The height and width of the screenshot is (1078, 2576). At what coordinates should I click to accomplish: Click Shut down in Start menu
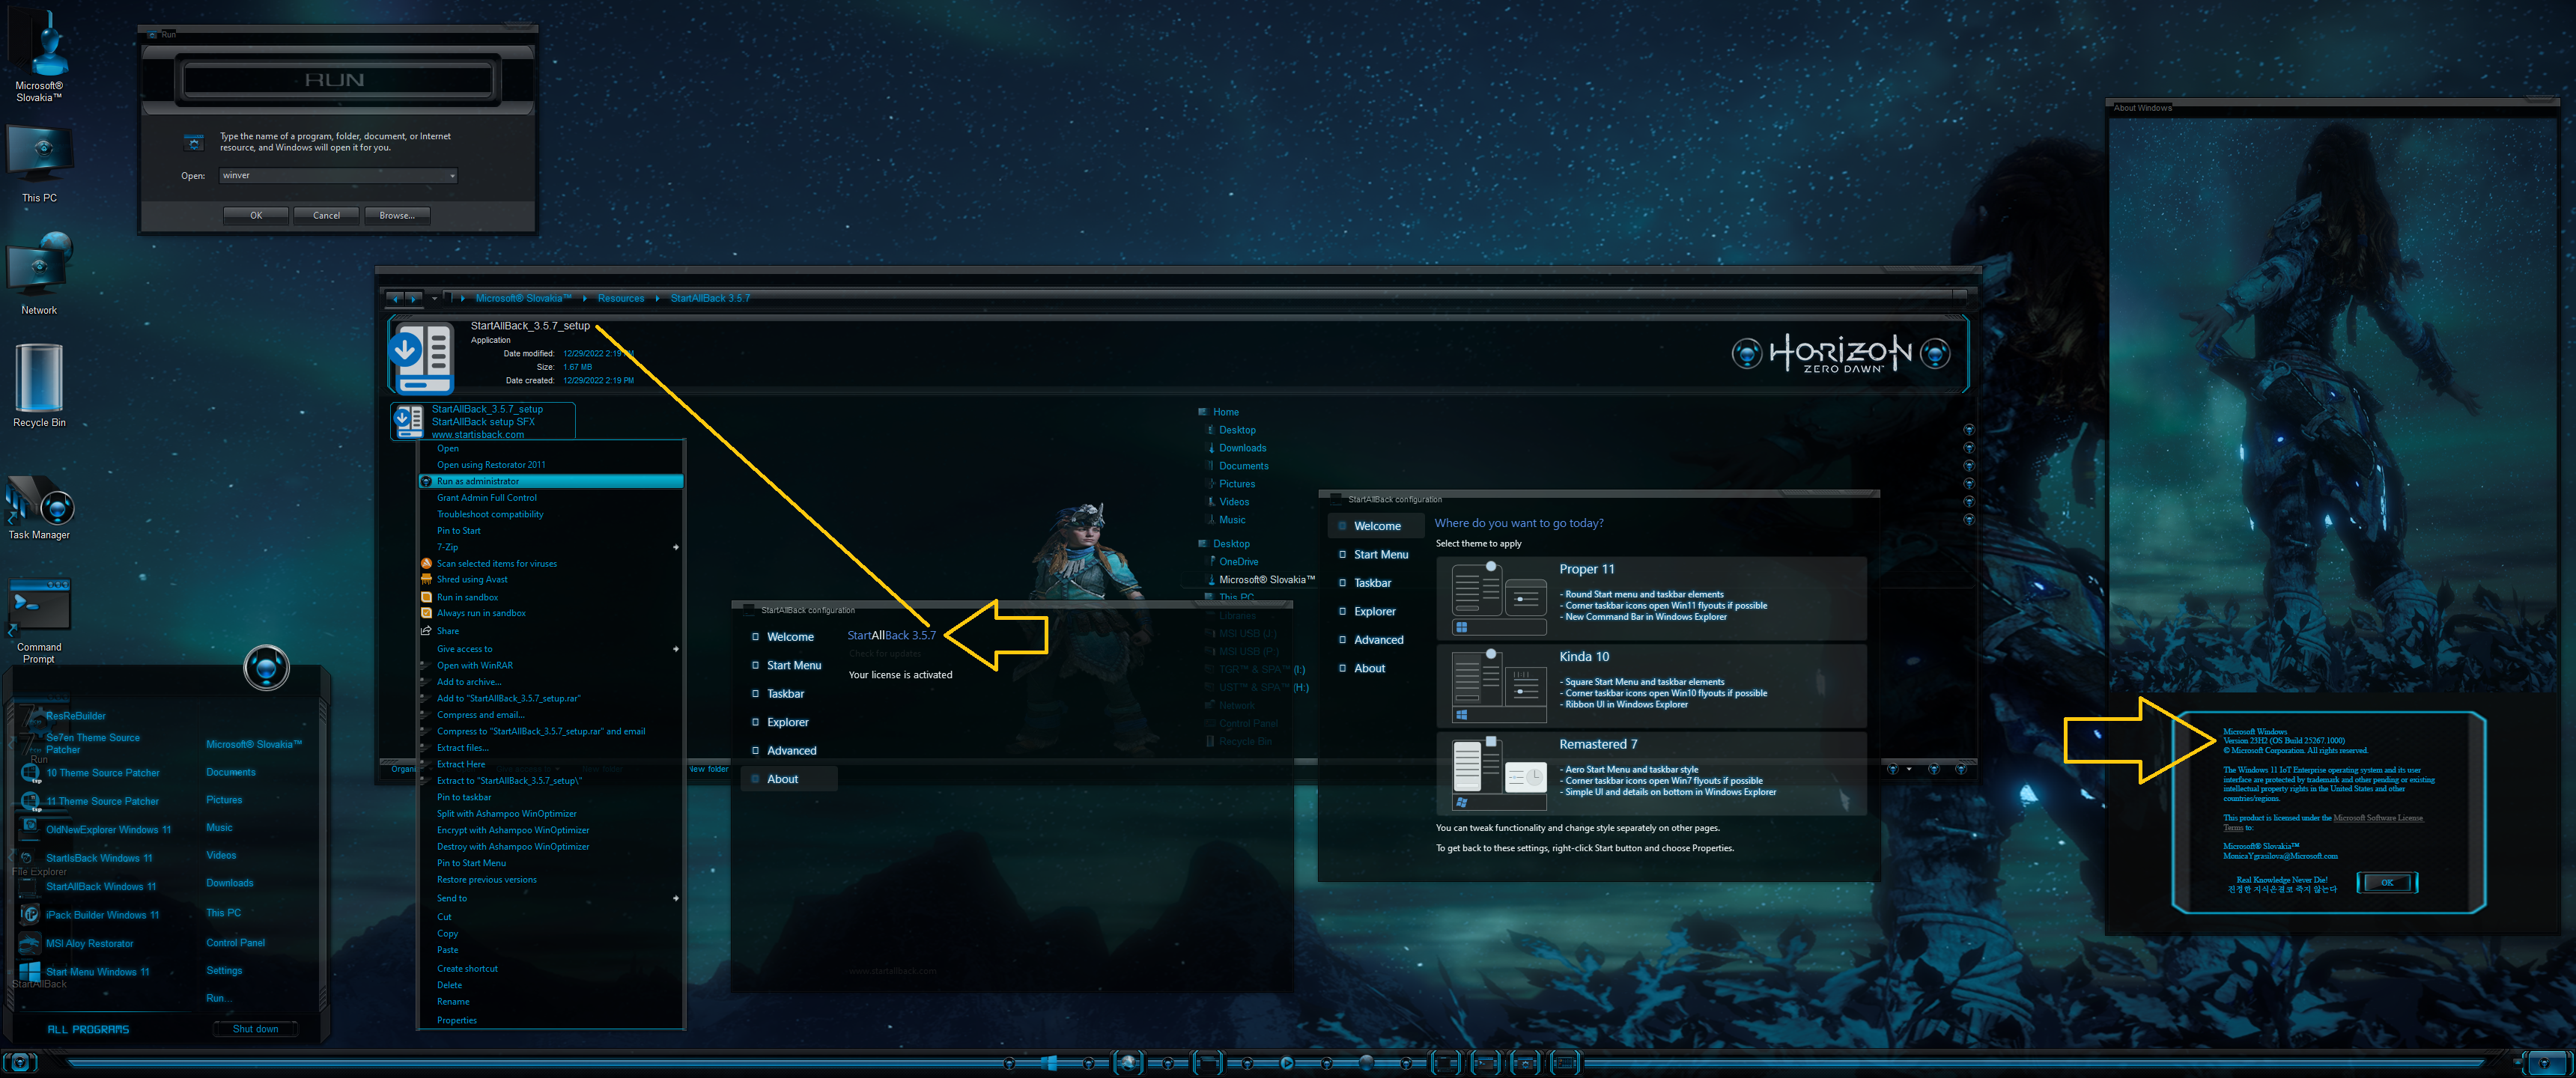click(255, 1029)
